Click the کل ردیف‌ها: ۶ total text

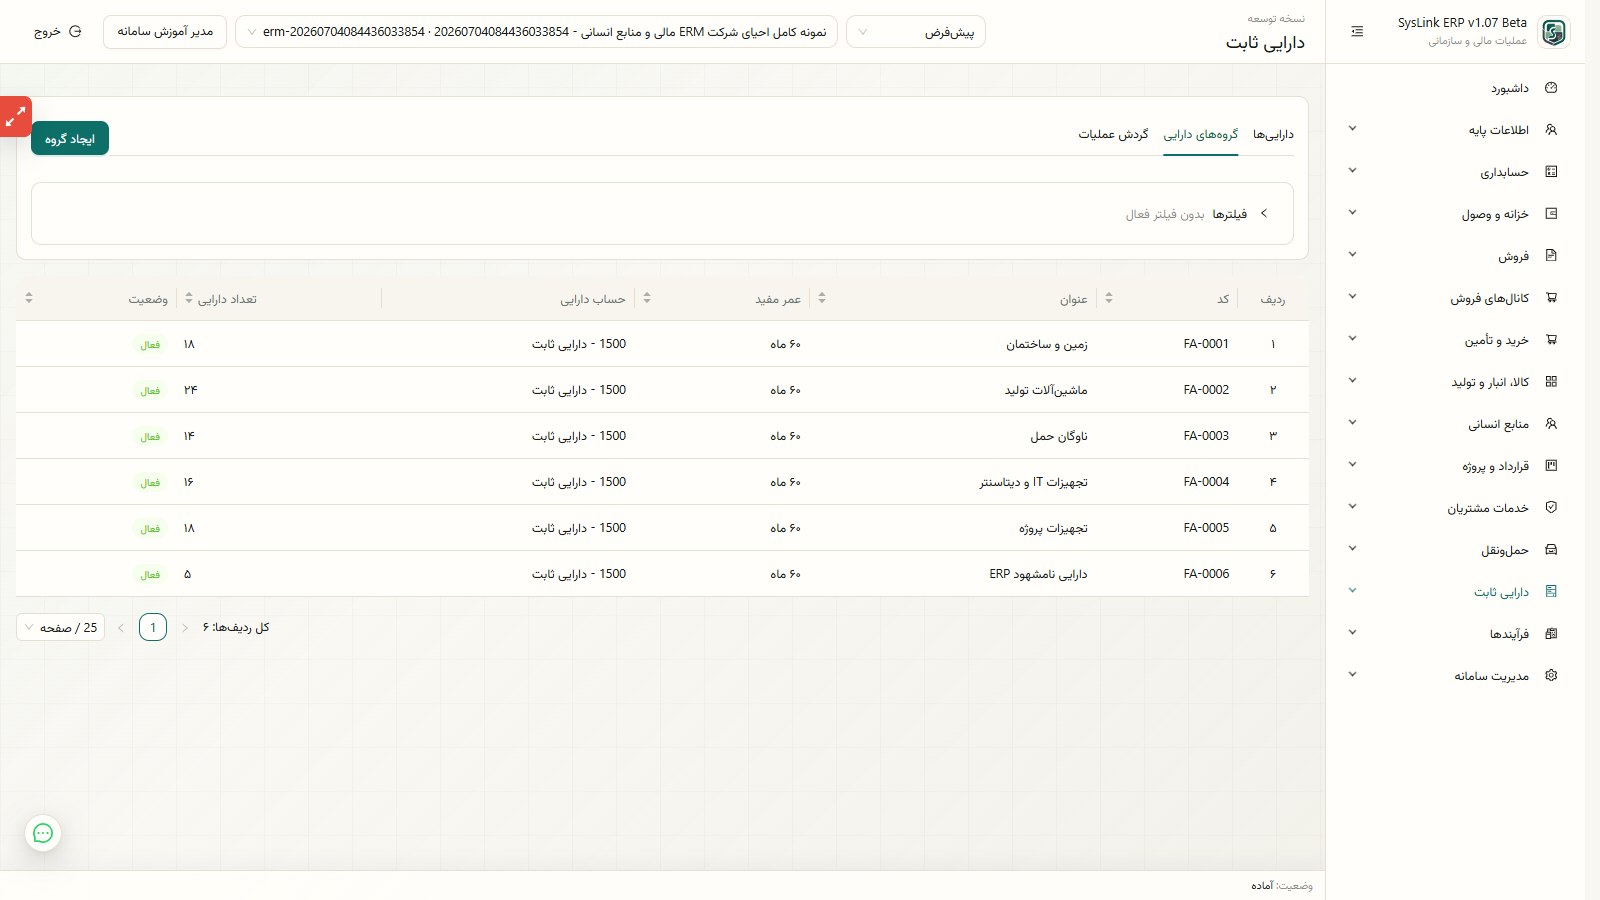click(x=236, y=628)
